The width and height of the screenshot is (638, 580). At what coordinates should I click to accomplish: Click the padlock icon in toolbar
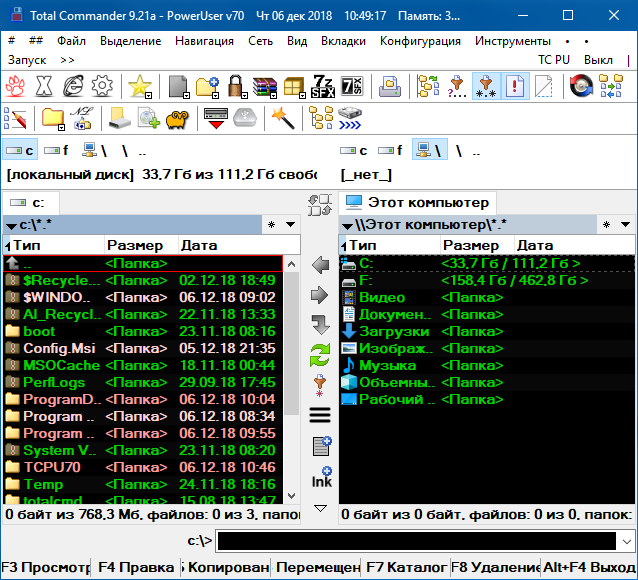tap(236, 87)
